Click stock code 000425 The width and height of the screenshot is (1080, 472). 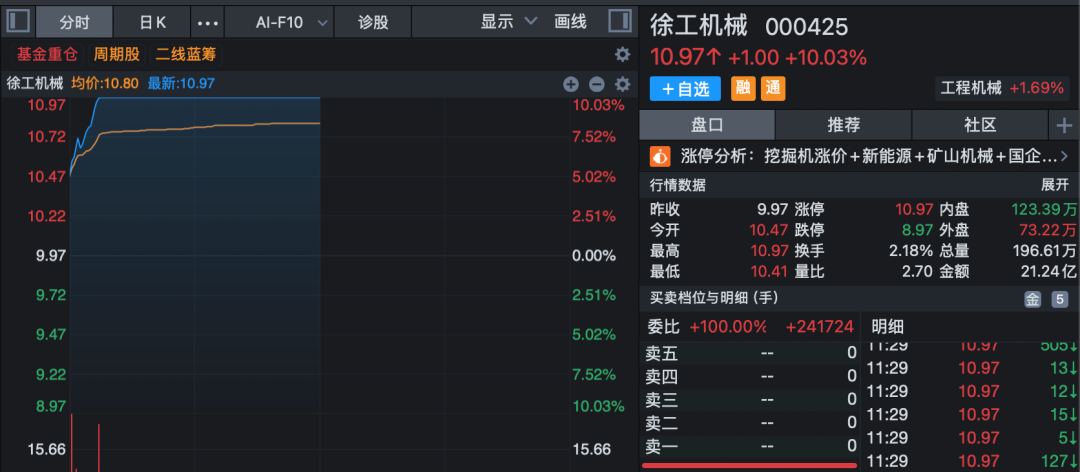(807, 27)
